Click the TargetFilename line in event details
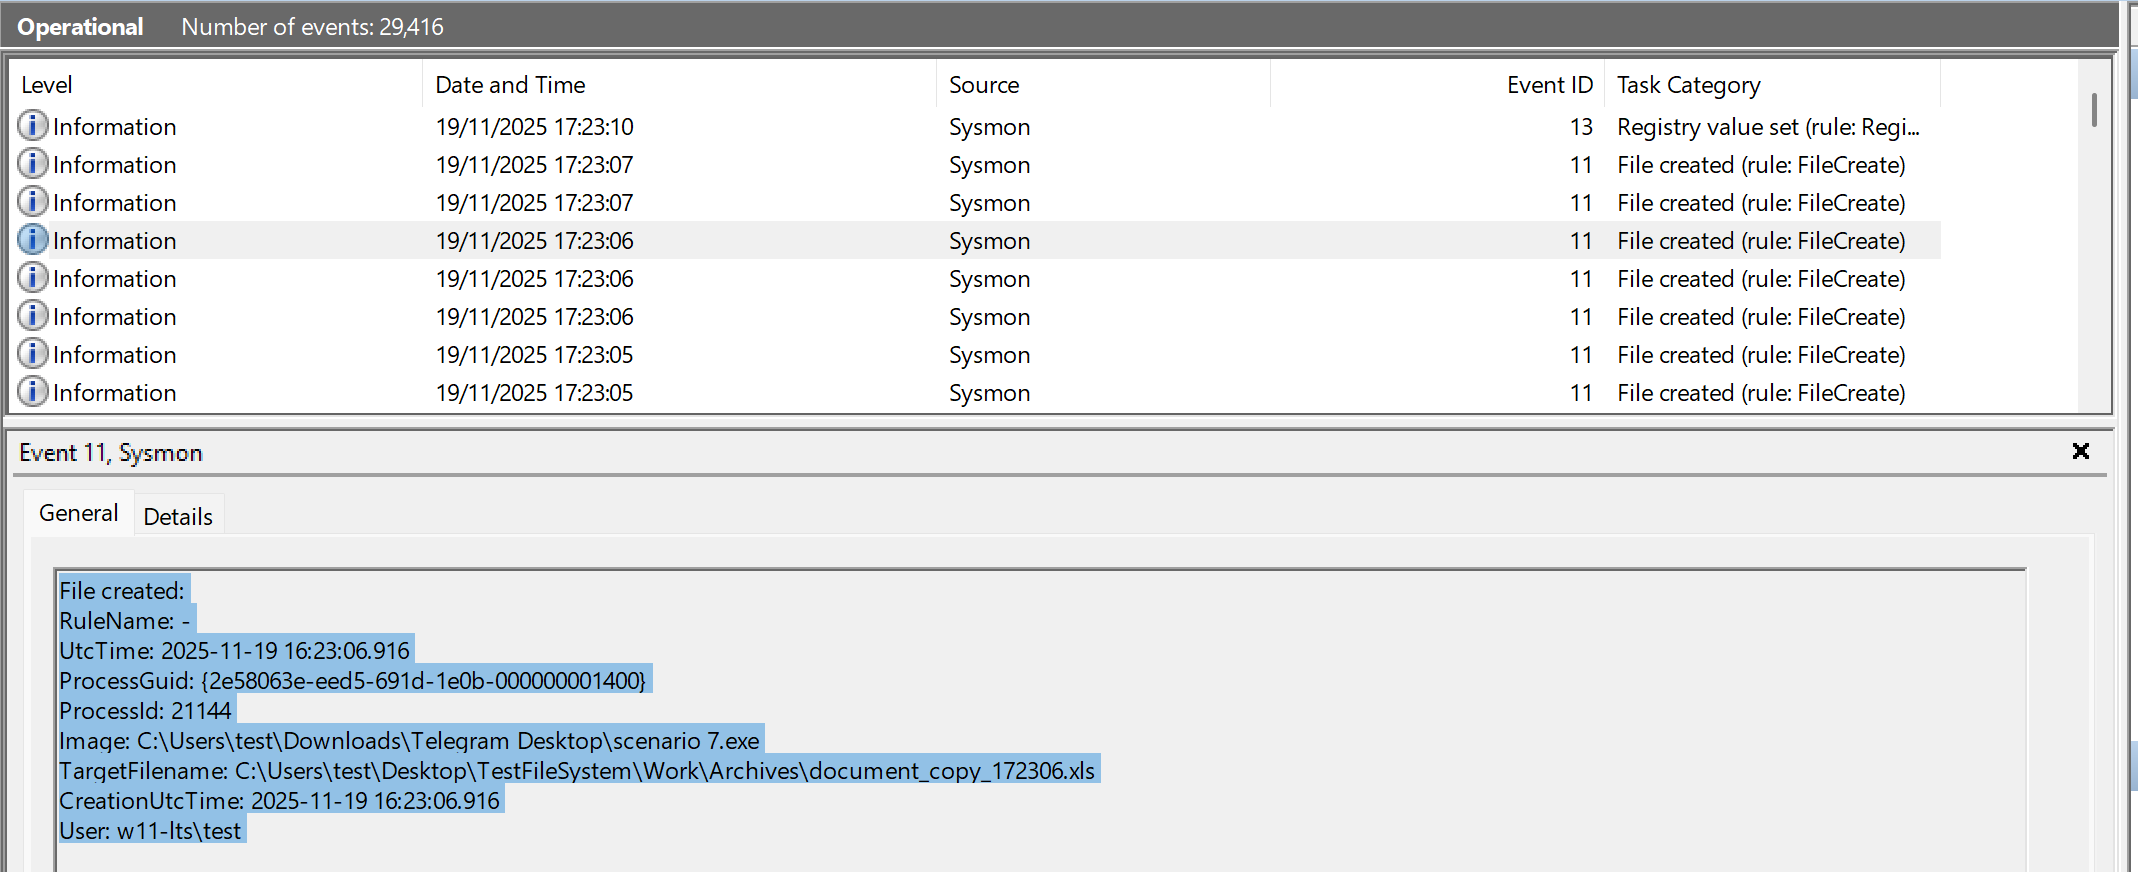Viewport: 2138px width, 872px height. (577, 771)
